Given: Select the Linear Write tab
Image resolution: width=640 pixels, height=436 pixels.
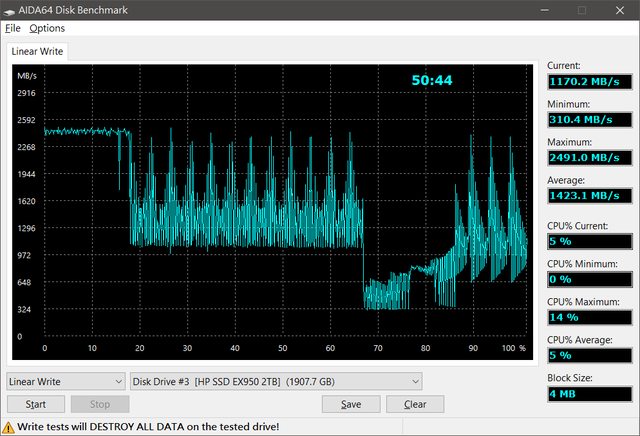Looking at the screenshot, I should point(39,51).
